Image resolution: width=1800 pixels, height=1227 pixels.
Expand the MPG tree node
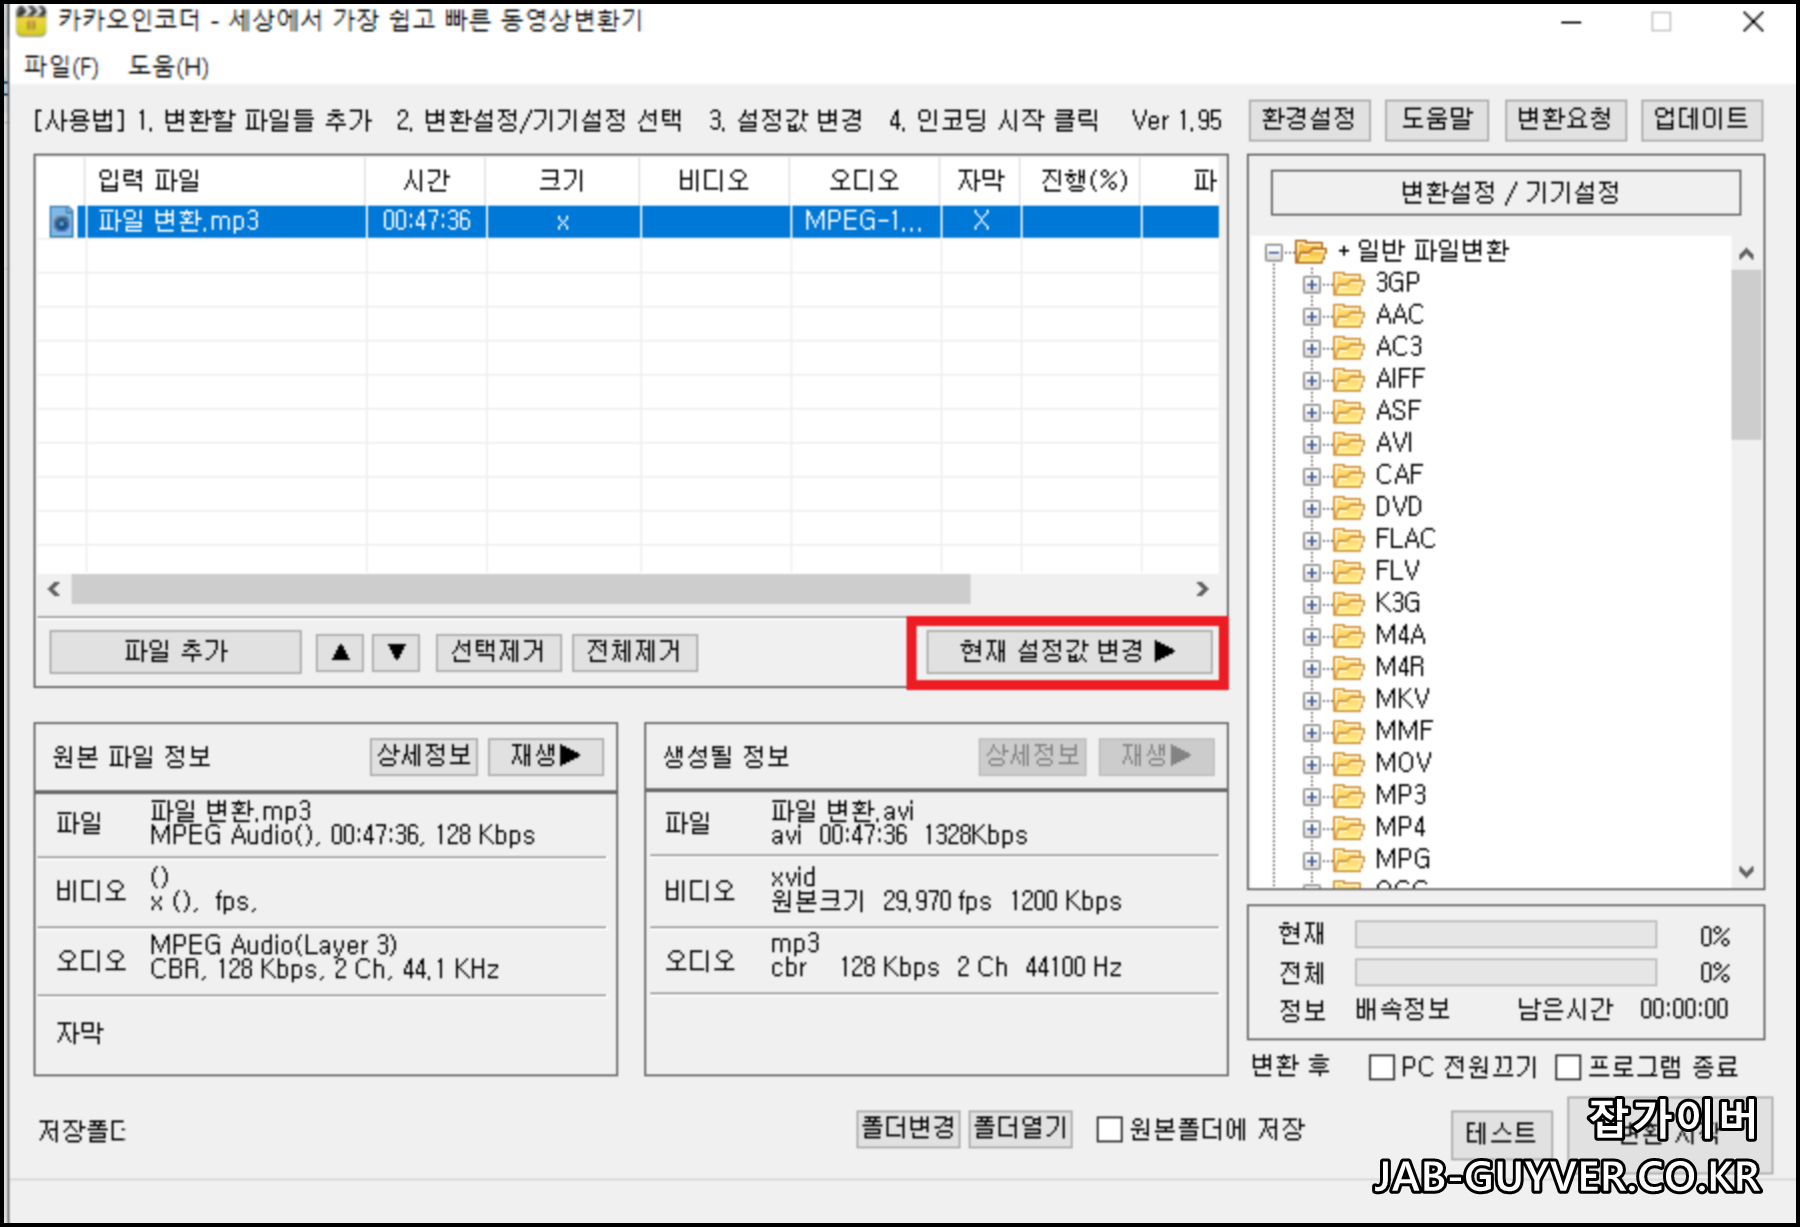[1311, 860]
